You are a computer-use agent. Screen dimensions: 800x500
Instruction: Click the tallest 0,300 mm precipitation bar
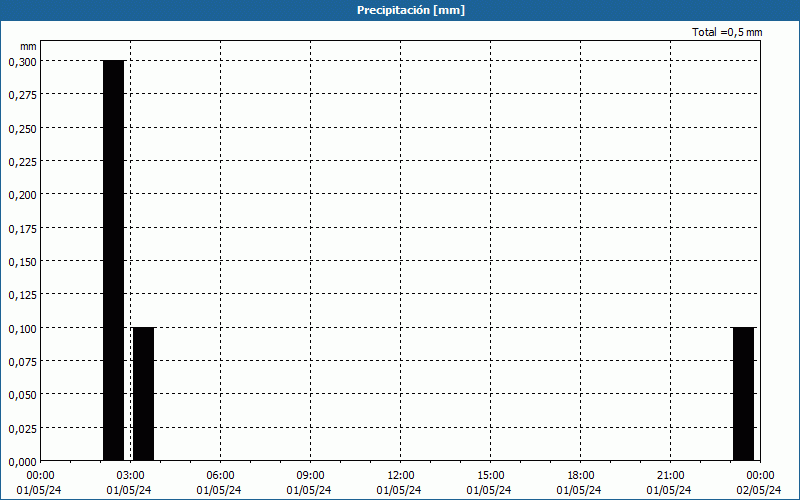[x=113, y=260]
